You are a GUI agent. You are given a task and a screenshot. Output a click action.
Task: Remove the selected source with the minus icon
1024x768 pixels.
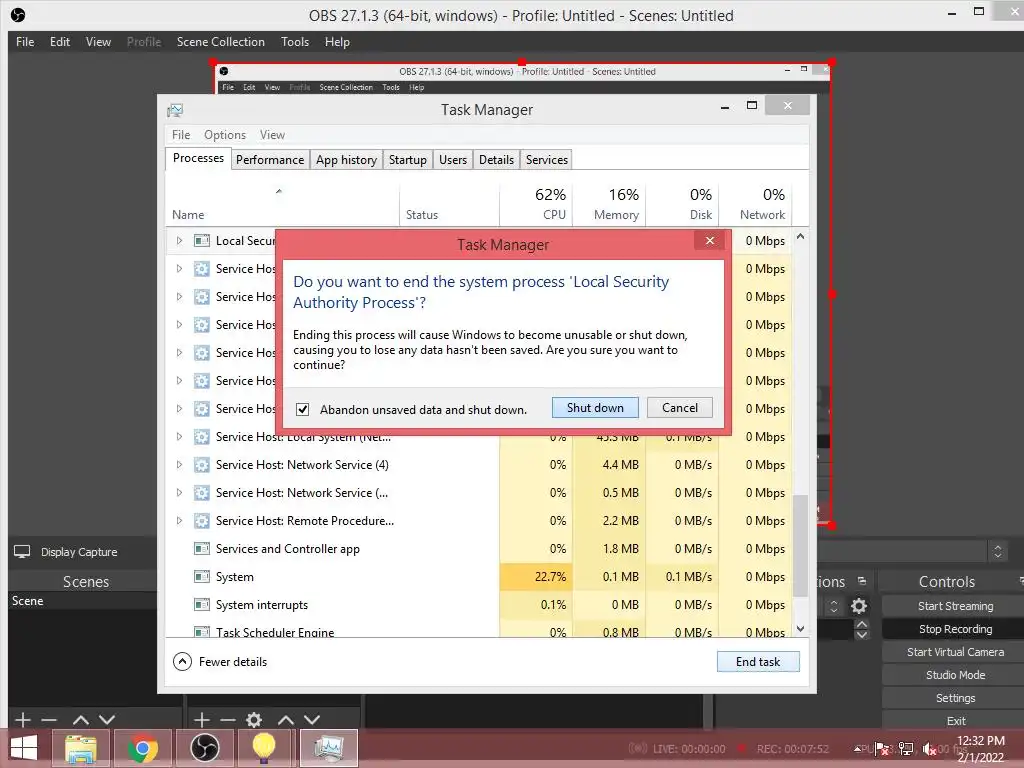(x=227, y=720)
